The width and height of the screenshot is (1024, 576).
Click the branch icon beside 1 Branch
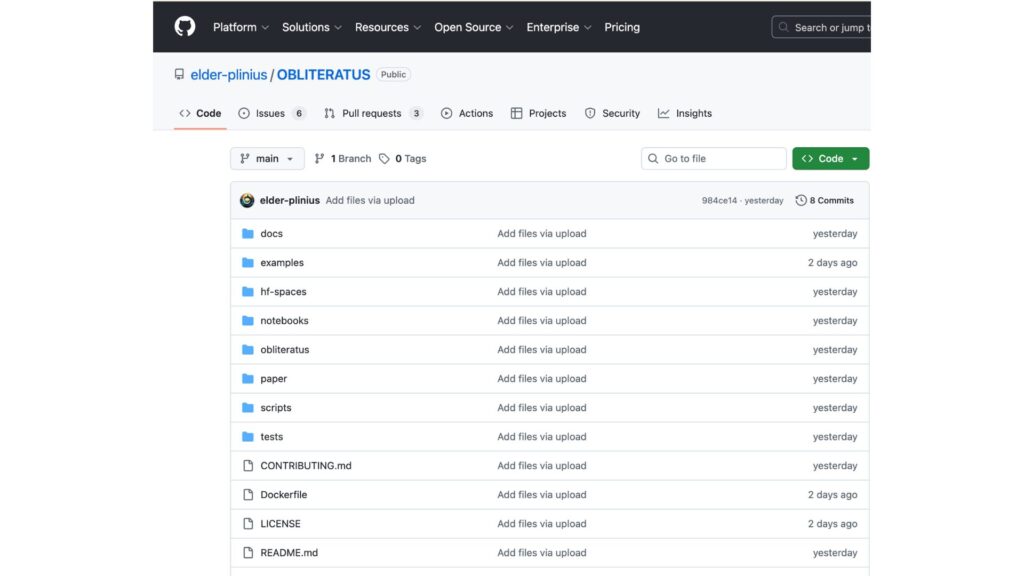pos(319,158)
